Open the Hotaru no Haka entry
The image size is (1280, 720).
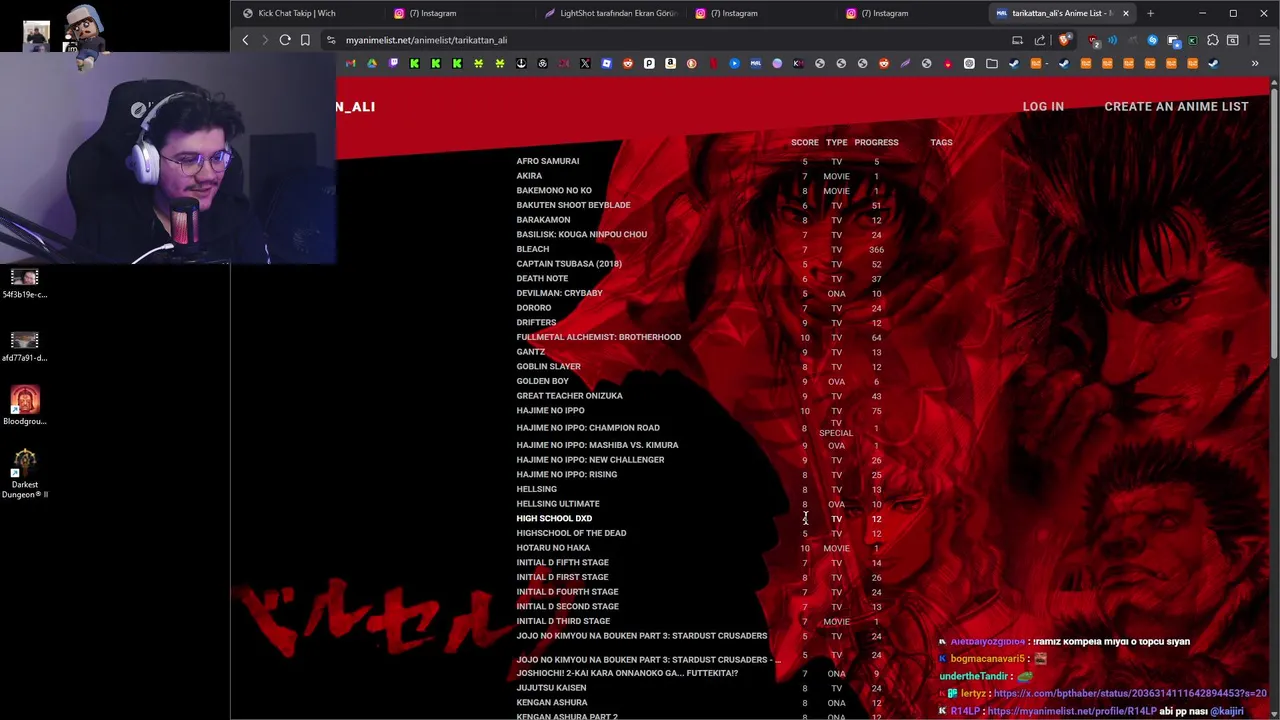pos(553,548)
